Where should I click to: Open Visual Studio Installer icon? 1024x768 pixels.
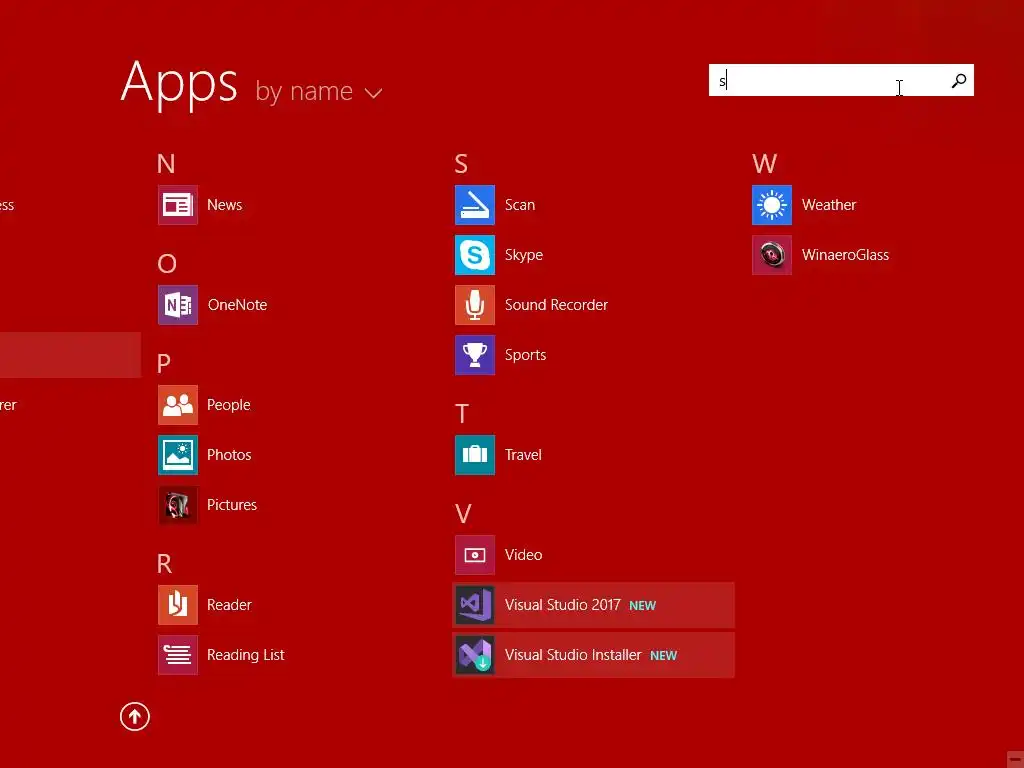click(x=475, y=655)
